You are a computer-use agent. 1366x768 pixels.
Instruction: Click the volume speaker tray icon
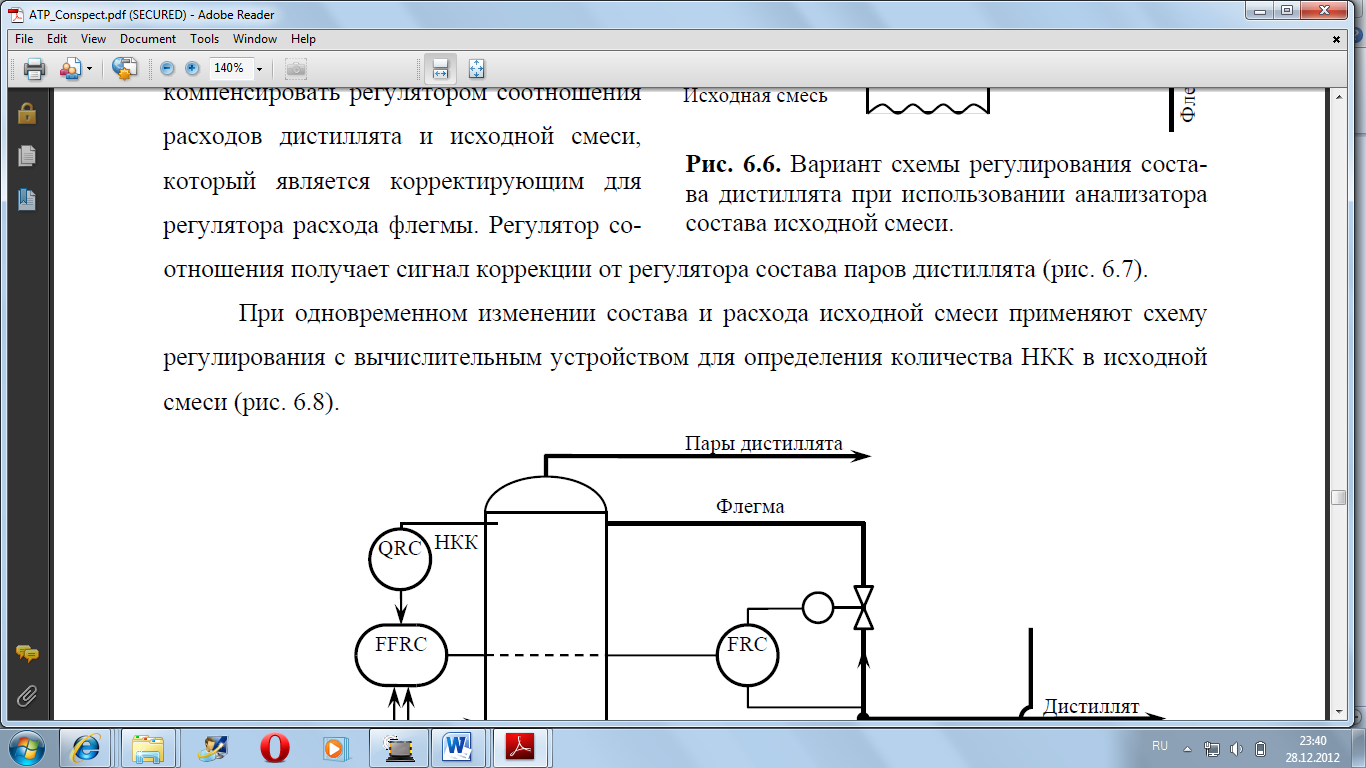(1237, 747)
